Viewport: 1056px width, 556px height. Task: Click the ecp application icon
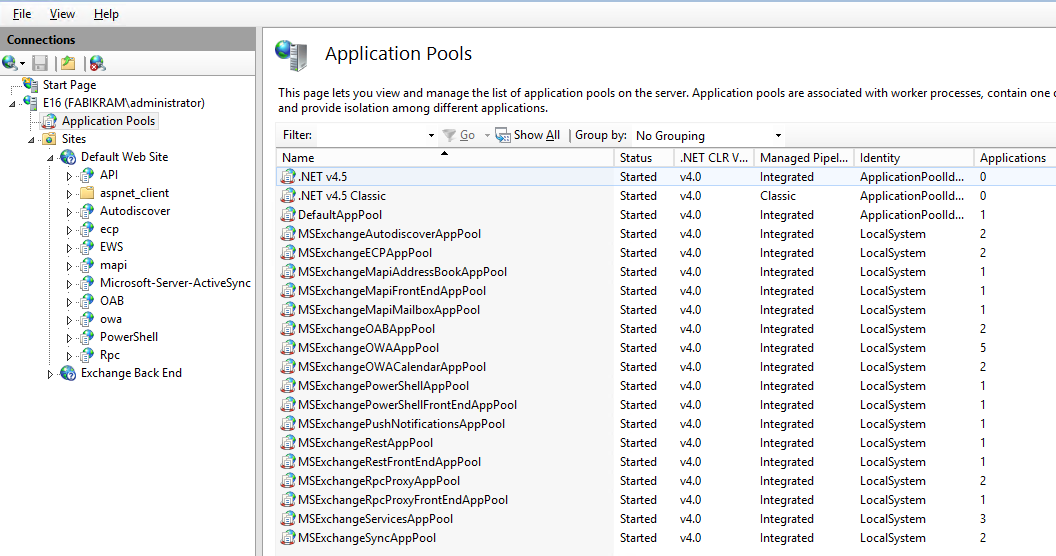(87, 229)
